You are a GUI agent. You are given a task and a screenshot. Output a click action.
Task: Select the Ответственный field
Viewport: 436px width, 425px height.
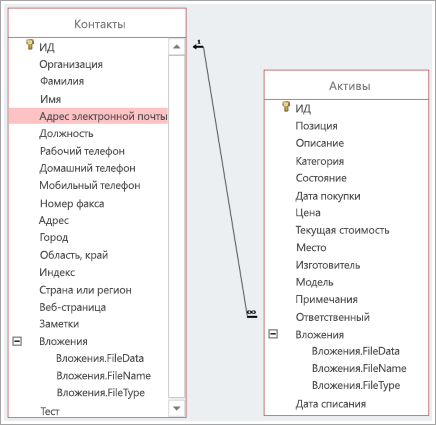tap(333, 317)
